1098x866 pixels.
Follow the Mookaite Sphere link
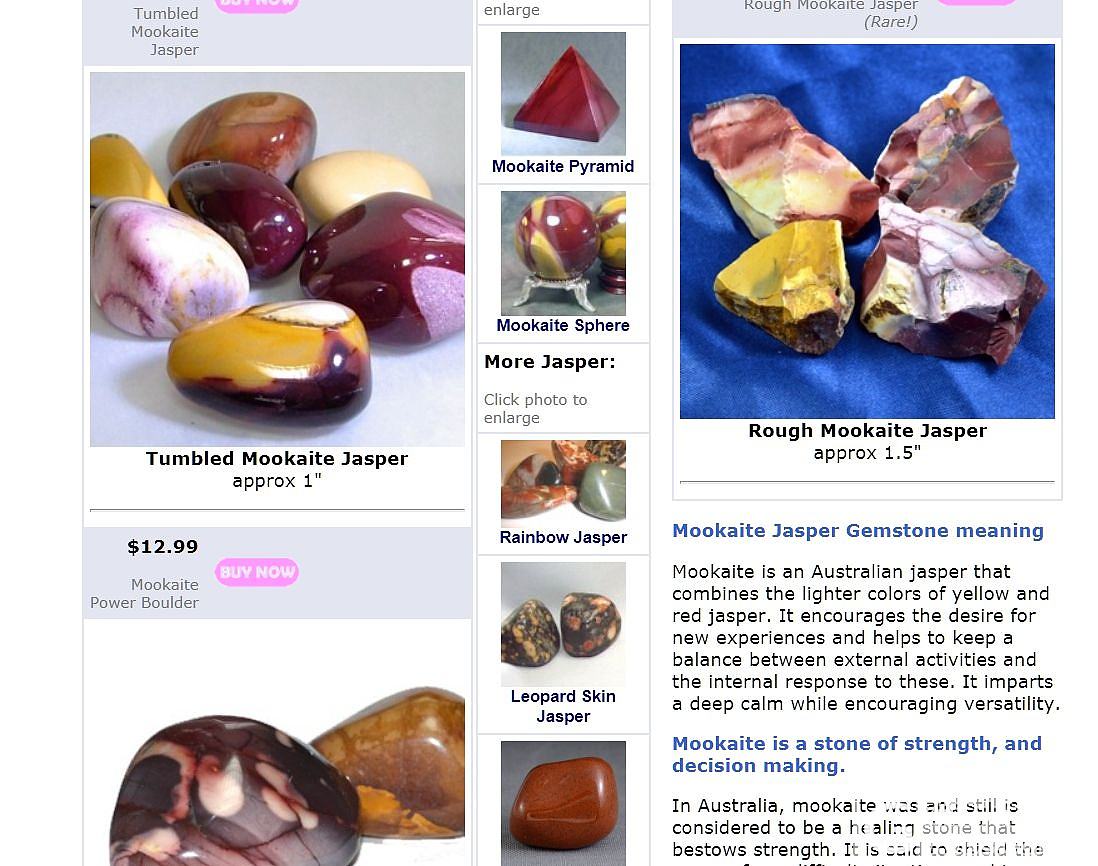tap(563, 326)
